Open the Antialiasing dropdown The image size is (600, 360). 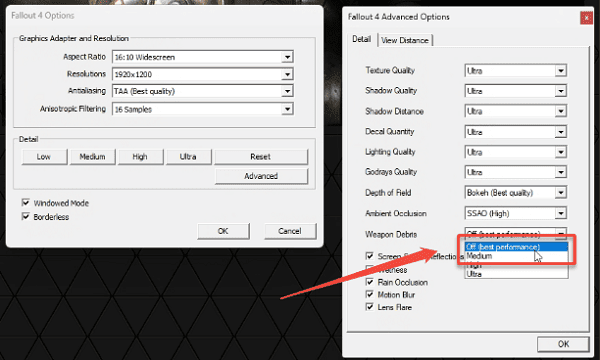[203, 91]
